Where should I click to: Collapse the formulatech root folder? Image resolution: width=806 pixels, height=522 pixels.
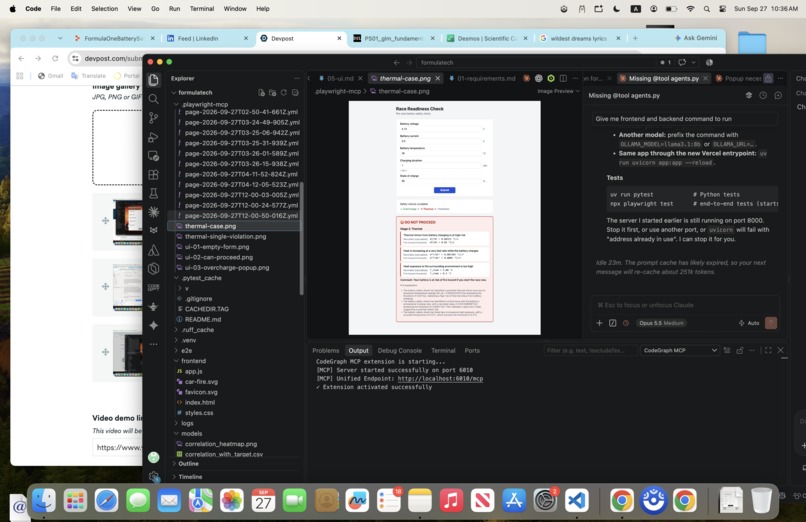tap(174, 92)
